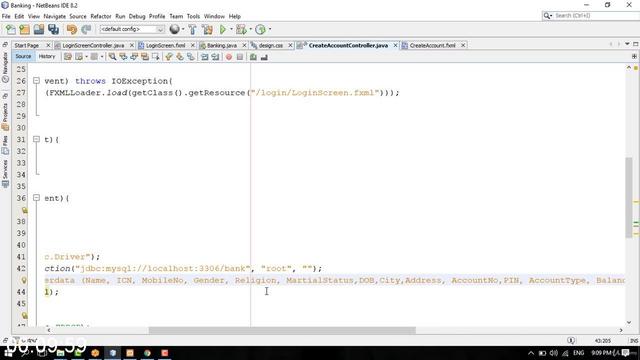Close the design.css tab
640x360 pixels.
pyautogui.click(x=290, y=45)
